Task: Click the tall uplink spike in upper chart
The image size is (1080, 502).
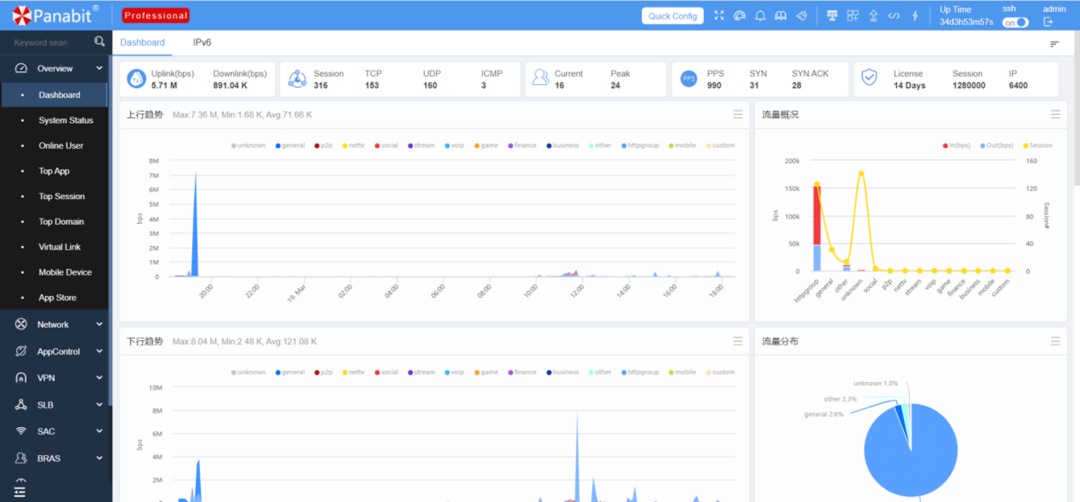Action: click(x=196, y=224)
